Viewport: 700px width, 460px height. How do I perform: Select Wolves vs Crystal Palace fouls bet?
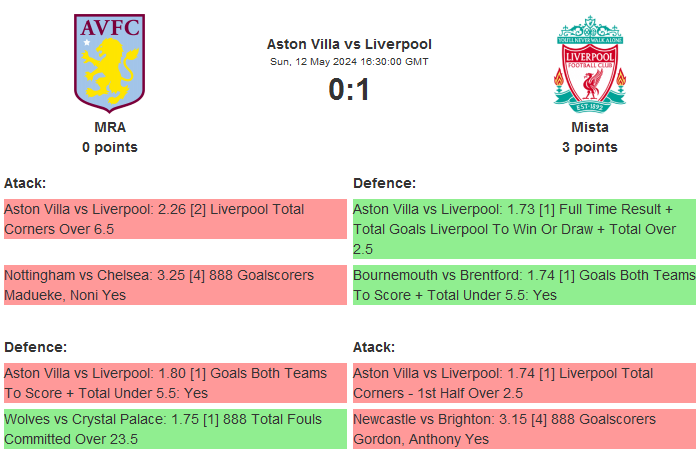click(x=174, y=429)
